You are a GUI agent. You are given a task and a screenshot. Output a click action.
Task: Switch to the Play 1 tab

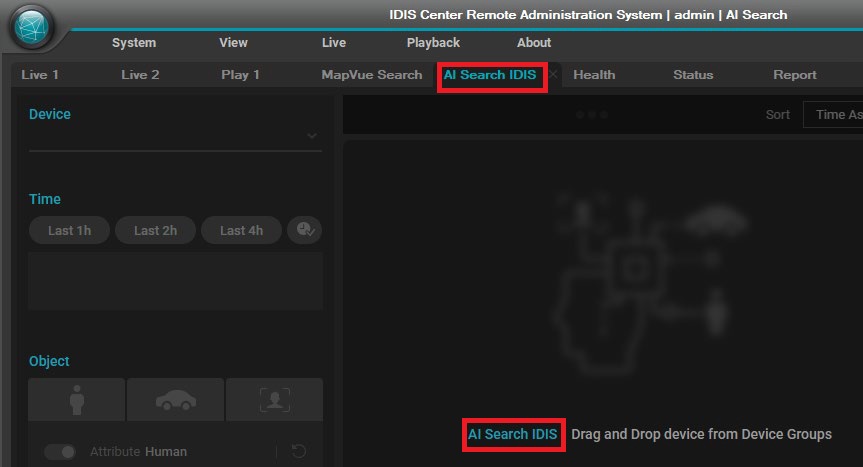coord(240,75)
